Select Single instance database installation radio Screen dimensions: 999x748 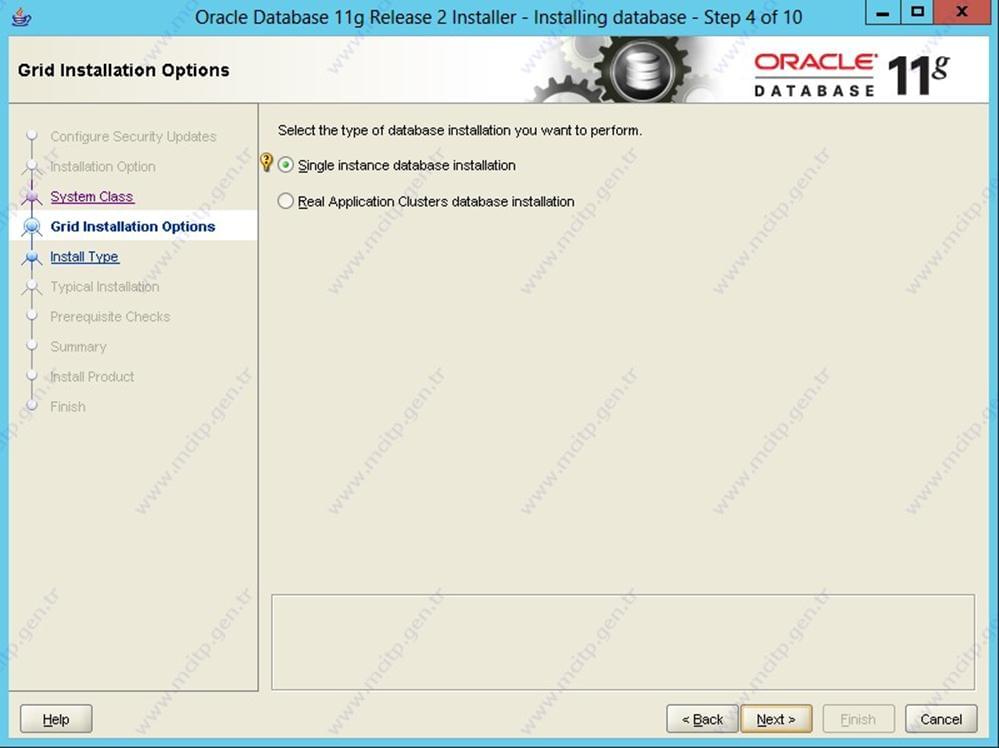coord(285,165)
